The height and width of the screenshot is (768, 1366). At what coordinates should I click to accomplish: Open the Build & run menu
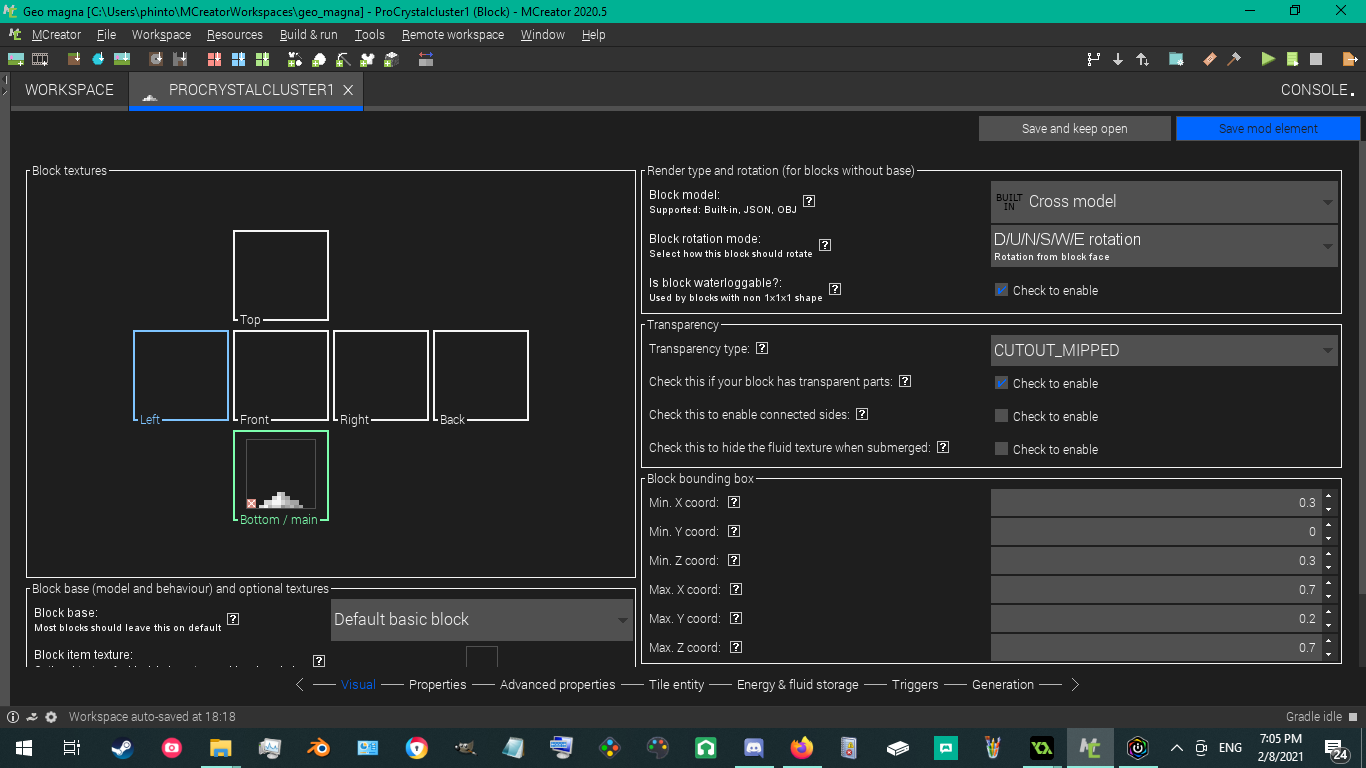point(308,34)
